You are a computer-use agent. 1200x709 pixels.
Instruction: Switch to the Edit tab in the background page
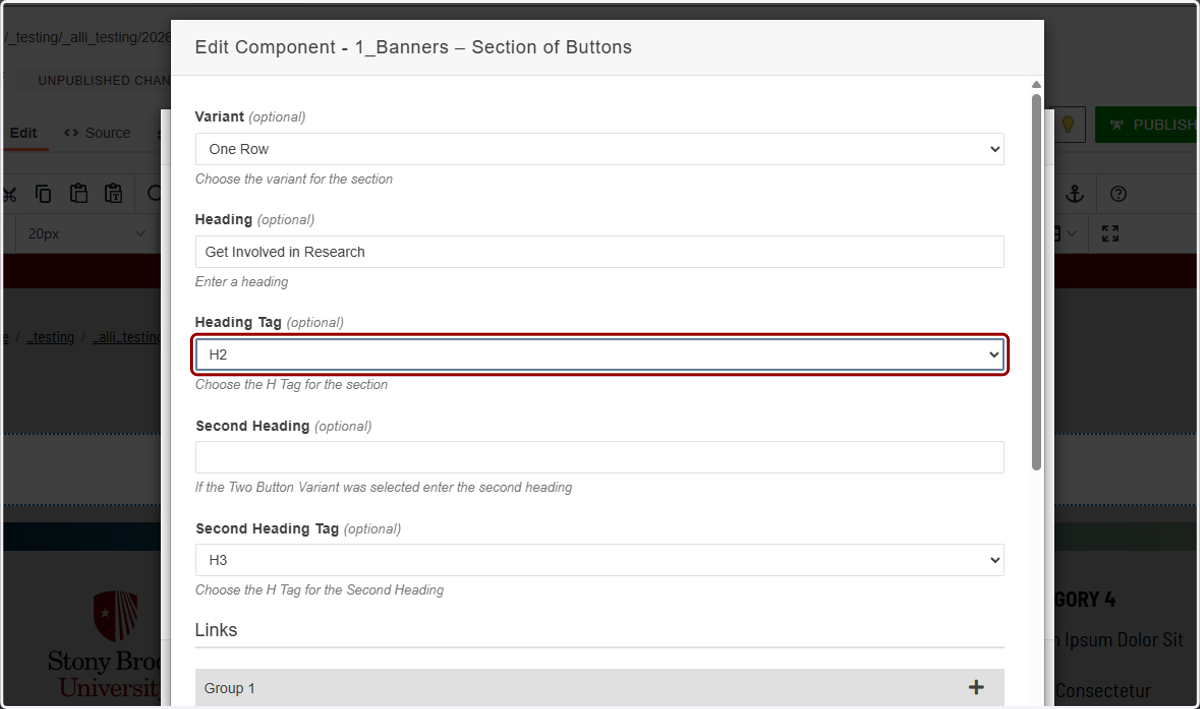tap(24, 133)
